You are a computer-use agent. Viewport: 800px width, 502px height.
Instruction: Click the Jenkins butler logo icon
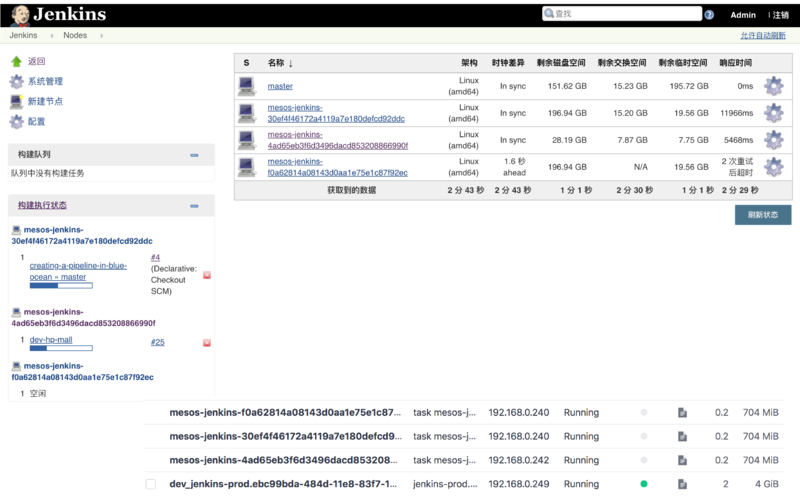(20, 15)
